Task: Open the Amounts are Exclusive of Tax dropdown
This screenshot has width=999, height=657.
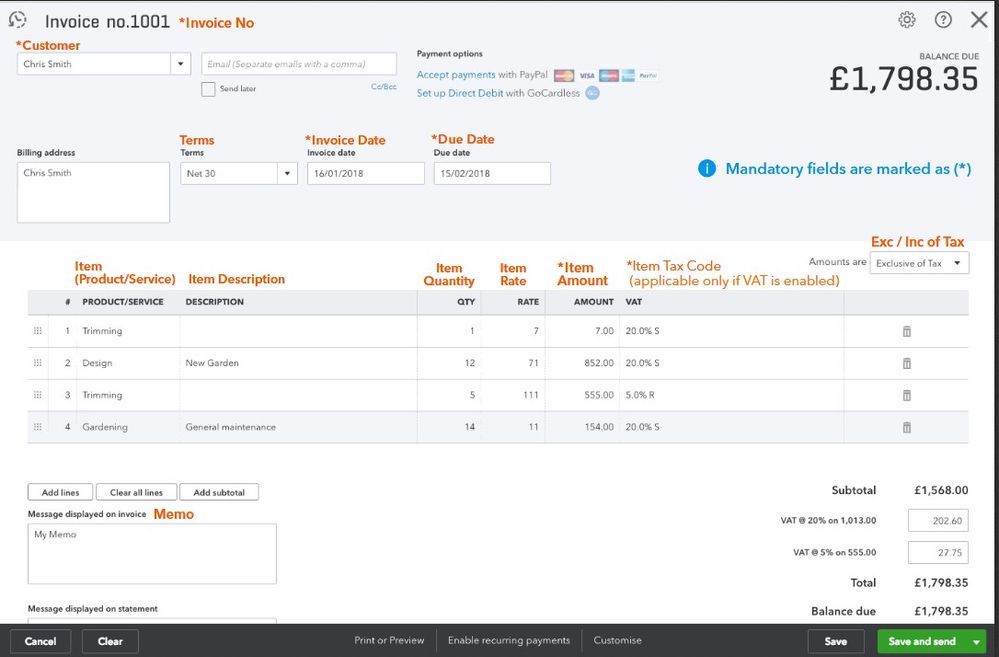Action: [x=919, y=263]
